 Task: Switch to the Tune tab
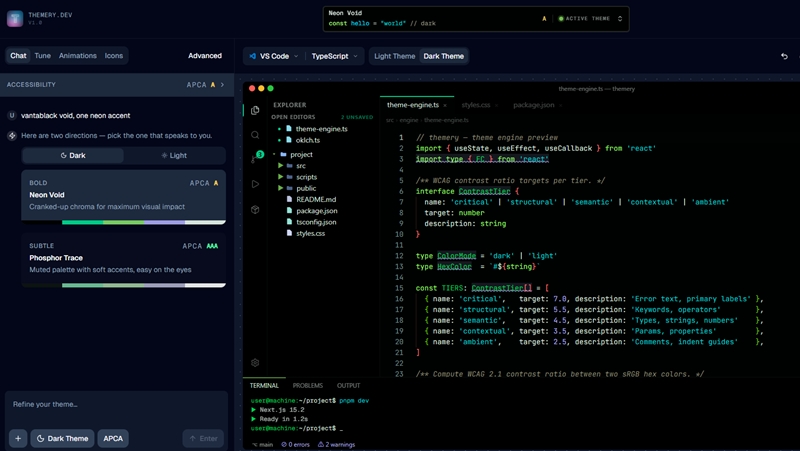(42, 56)
